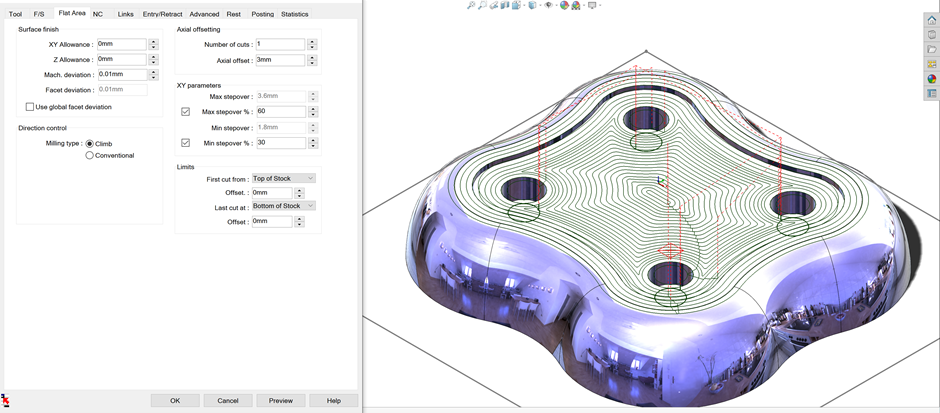Open the Statistics tab
Image resolution: width=940 pixels, height=413 pixels.
[x=294, y=15]
